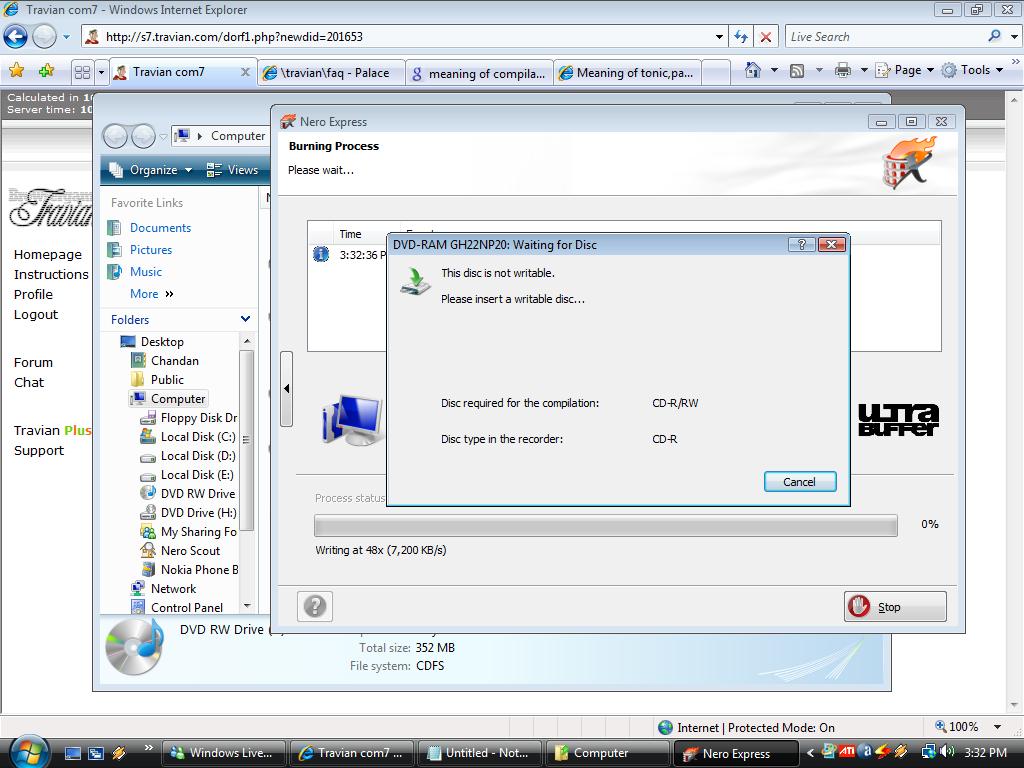
Task: Select Chandan folder in the tree
Action: [x=174, y=360]
